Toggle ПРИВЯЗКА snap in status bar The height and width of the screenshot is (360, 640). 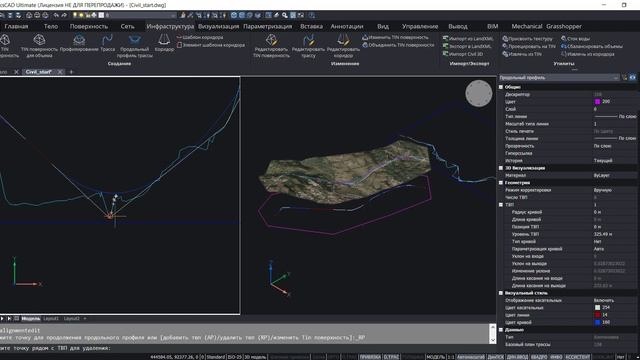tap(370, 357)
